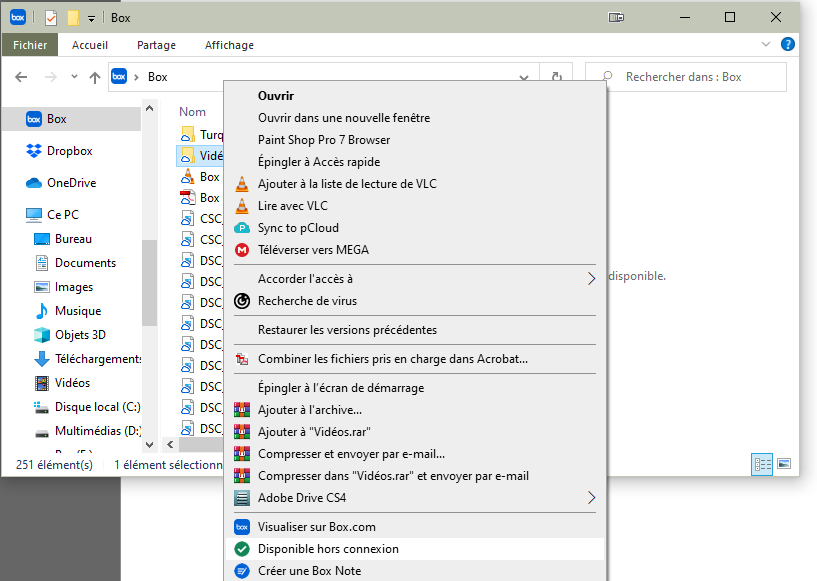
Task: Open the quick access toolbar customize arrow
Action: click(91, 19)
